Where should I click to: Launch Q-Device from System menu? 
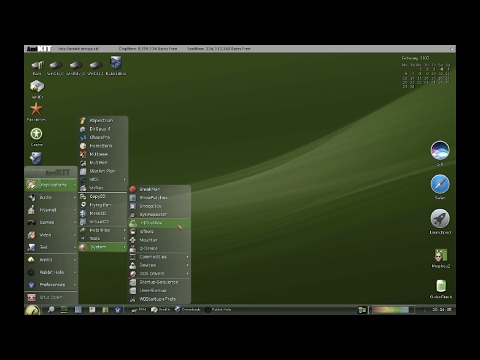pos(159,248)
